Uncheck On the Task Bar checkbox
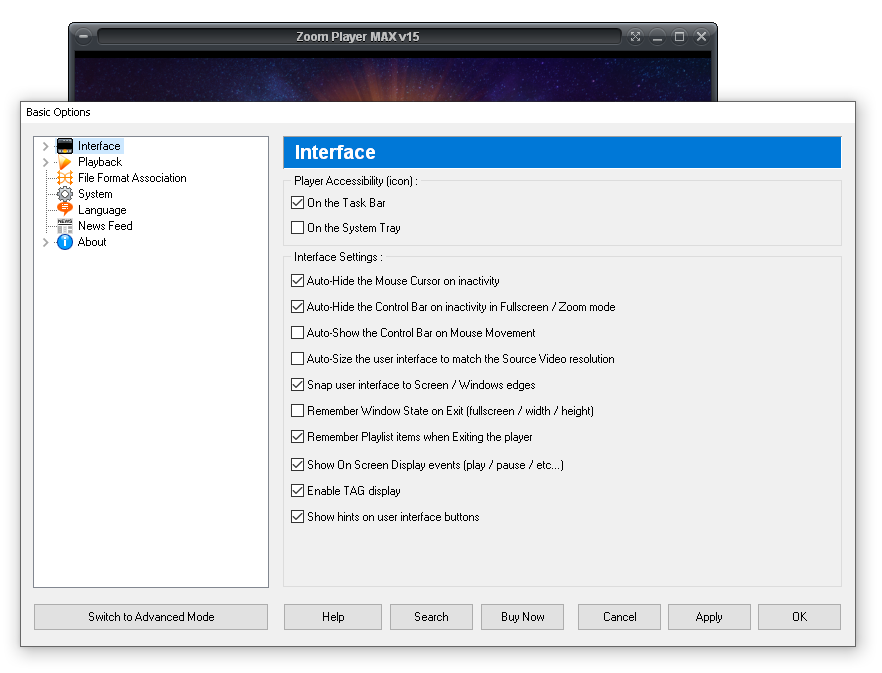Screen dimensions: 882x673 298,203
